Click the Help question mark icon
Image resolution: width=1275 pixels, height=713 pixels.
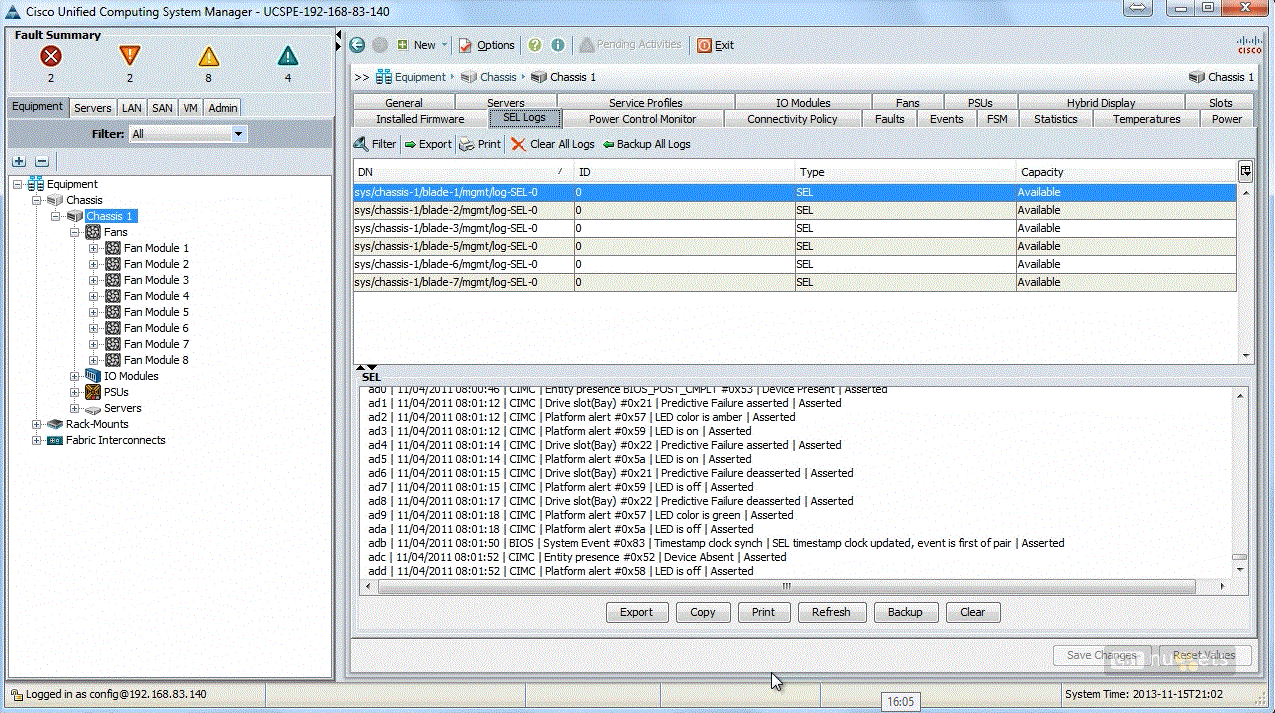(x=535, y=45)
